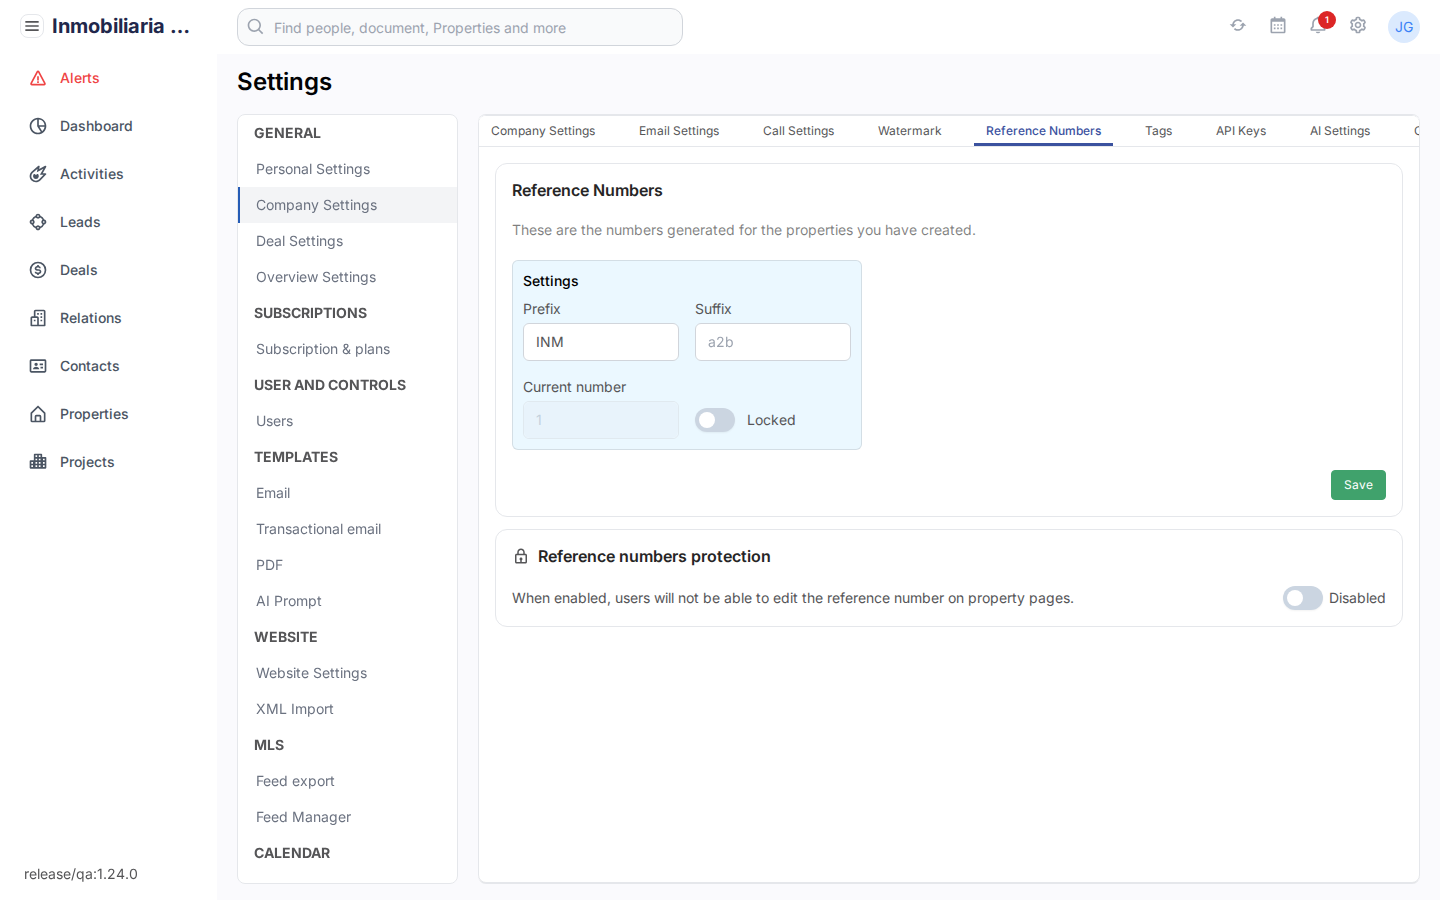Open the Contacts section
Image resolution: width=1440 pixels, height=900 pixels.
88,366
